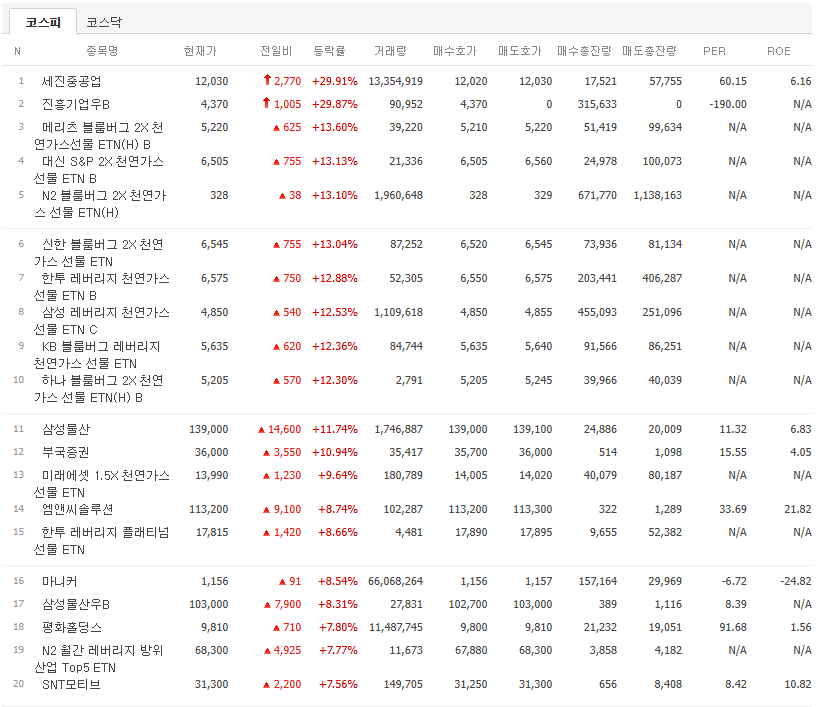Select PER value -190.00
The height and width of the screenshot is (707, 824).
pyautogui.click(x=727, y=104)
